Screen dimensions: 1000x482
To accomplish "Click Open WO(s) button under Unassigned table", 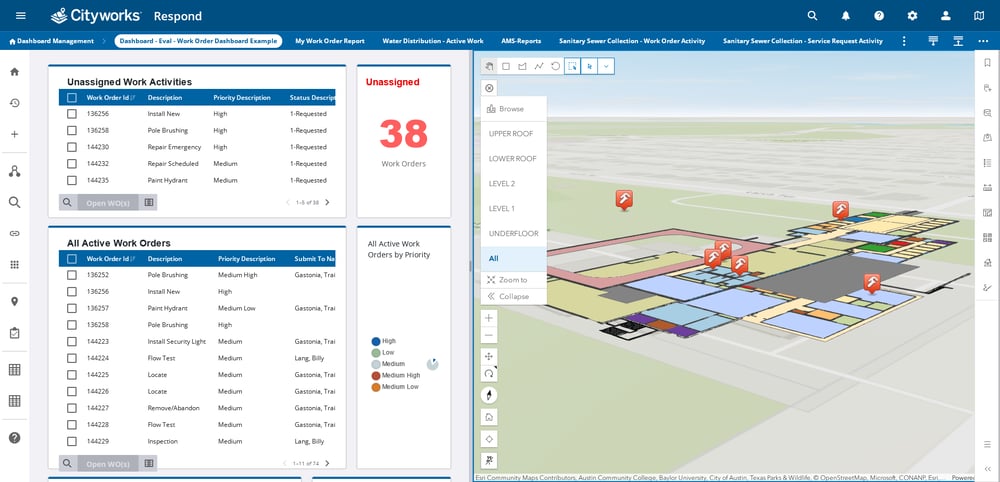I will tap(108, 202).
